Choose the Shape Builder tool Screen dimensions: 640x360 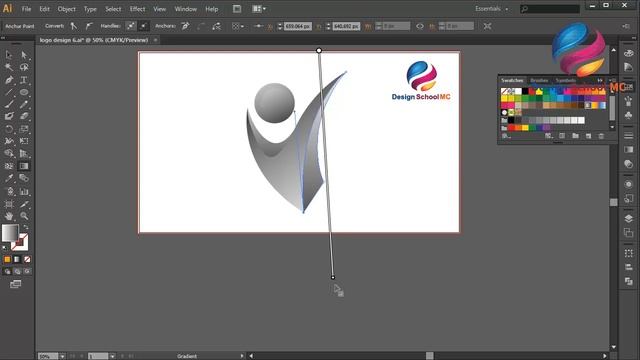tap(9, 153)
